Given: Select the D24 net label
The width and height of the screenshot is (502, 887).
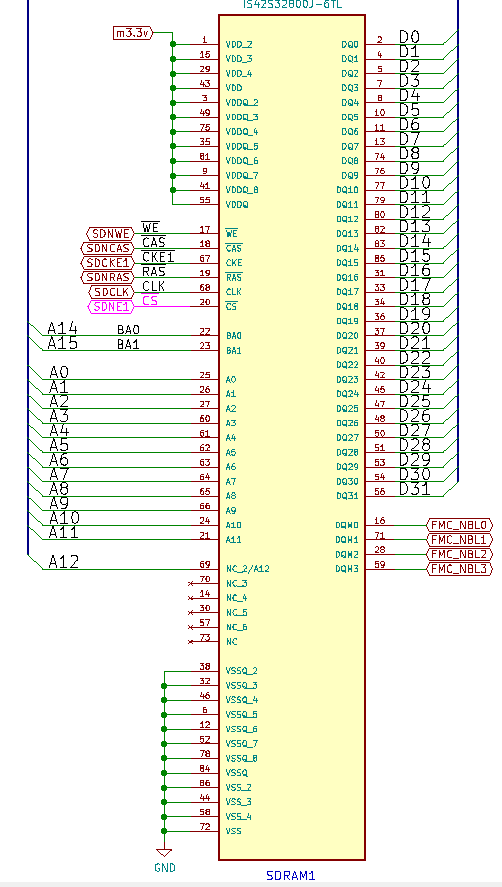Looking at the screenshot, I should pyautogui.click(x=415, y=386).
